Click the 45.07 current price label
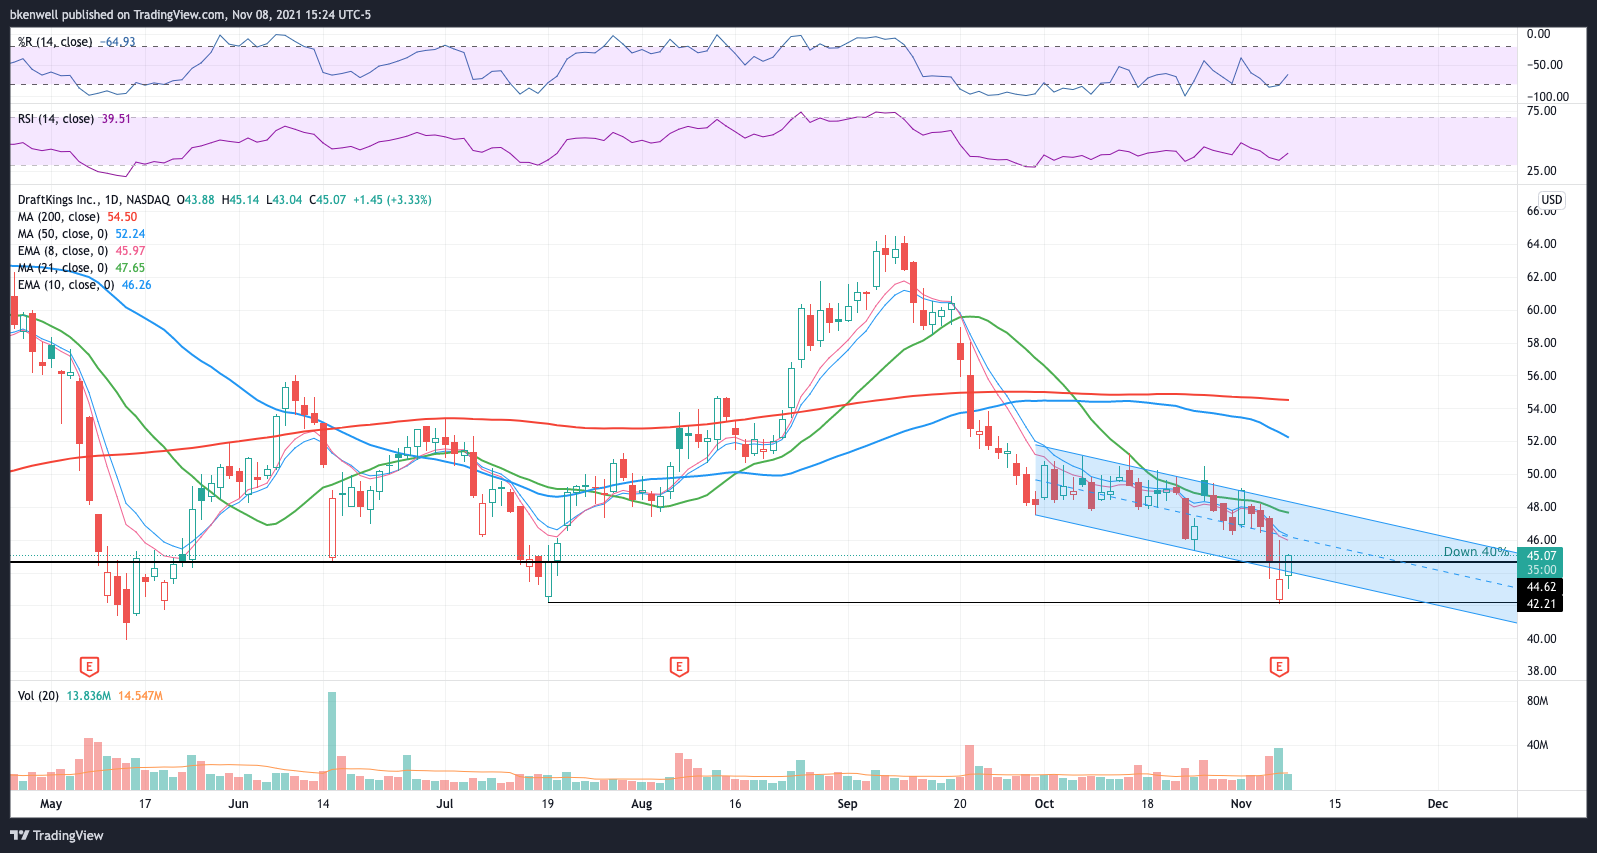 [1541, 556]
